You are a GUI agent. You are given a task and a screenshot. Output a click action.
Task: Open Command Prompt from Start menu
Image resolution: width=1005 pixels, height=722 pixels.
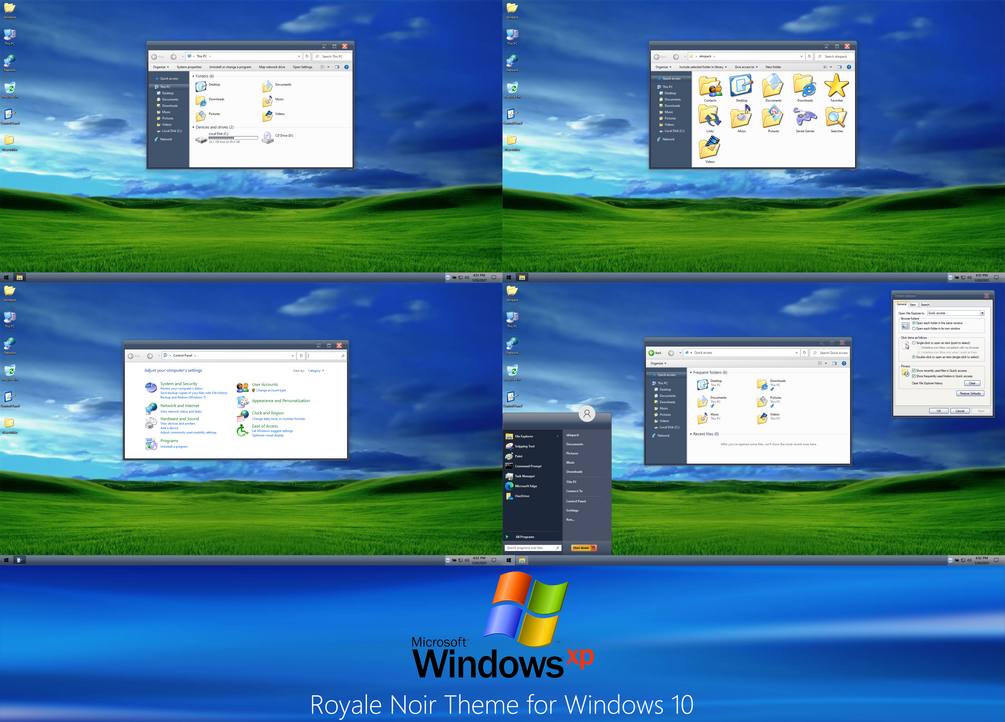tap(524, 466)
